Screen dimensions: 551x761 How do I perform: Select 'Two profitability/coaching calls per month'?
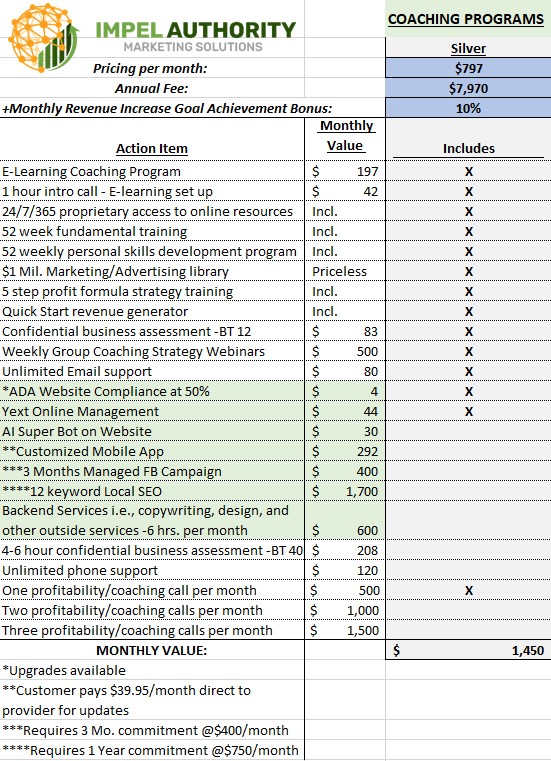click(x=132, y=610)
